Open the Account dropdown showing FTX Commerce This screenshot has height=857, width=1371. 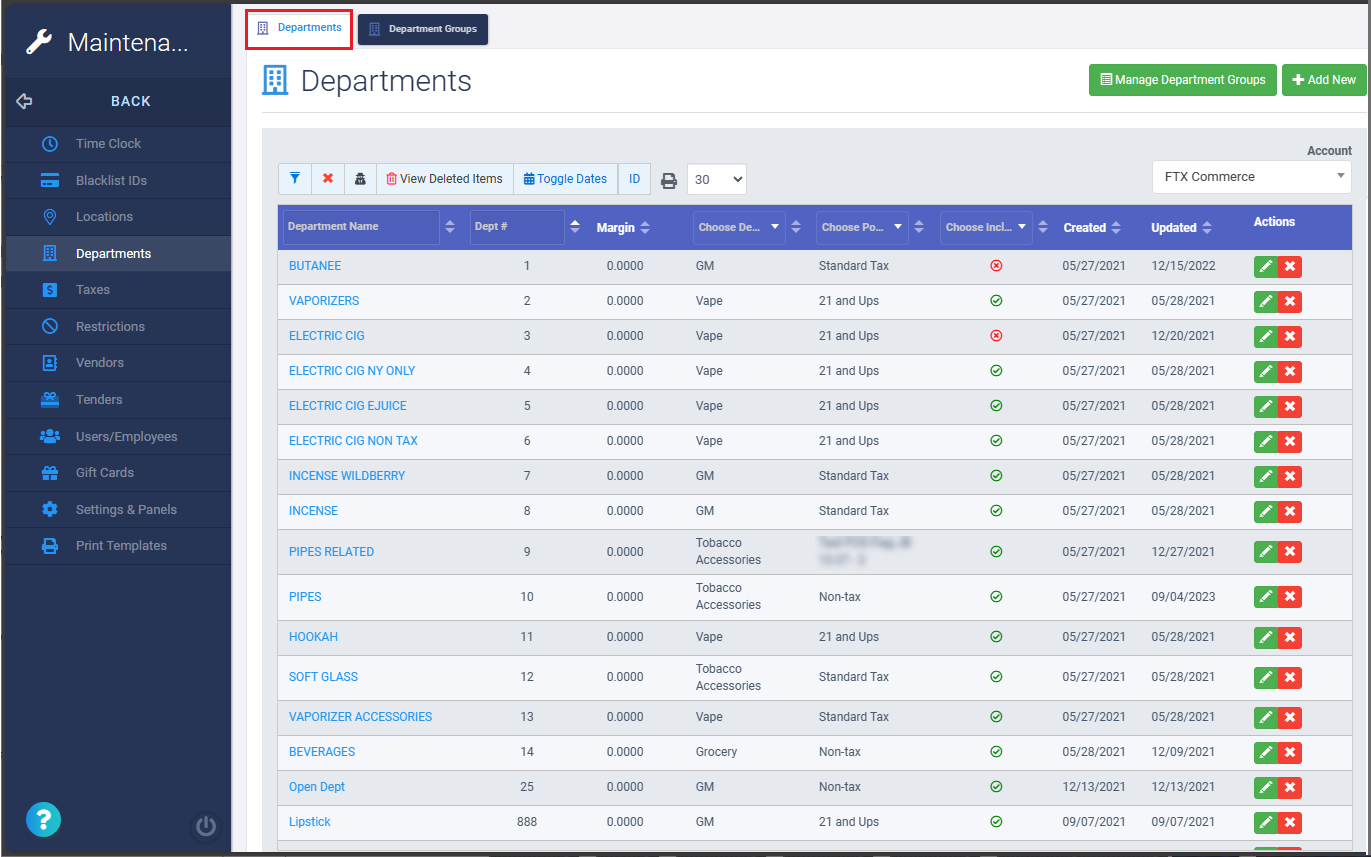tap(1252, 177)
